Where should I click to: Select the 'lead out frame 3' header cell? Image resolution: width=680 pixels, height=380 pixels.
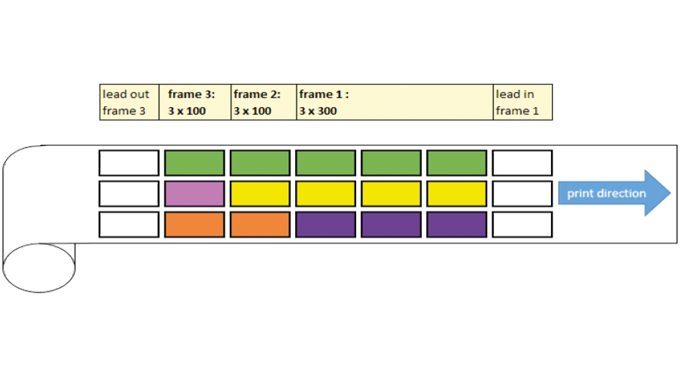click(x=129, y=102)
